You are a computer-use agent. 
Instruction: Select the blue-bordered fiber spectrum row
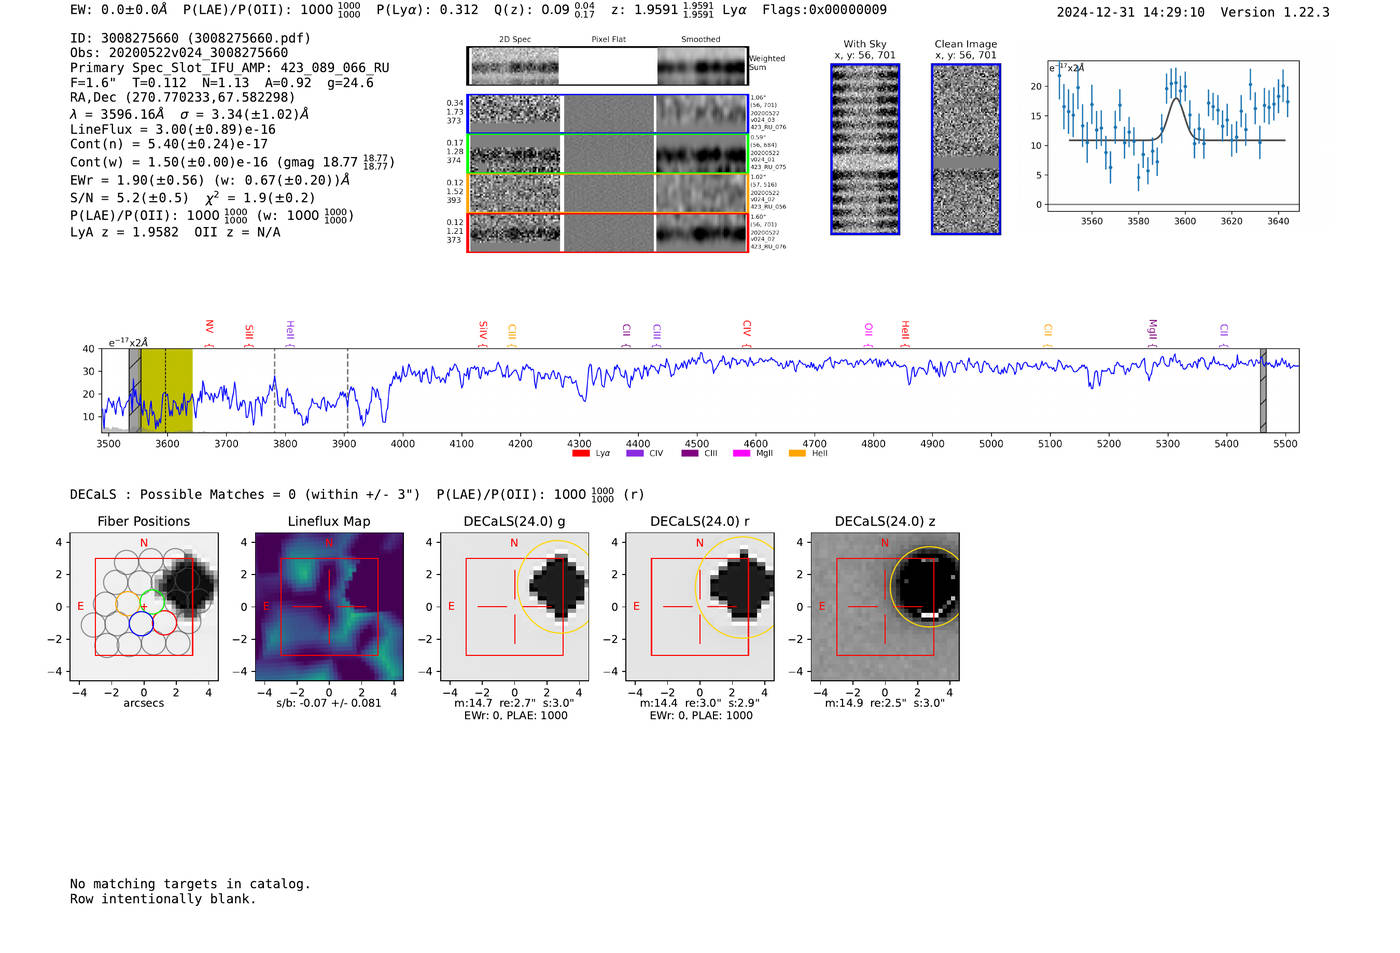pos(607,114)
